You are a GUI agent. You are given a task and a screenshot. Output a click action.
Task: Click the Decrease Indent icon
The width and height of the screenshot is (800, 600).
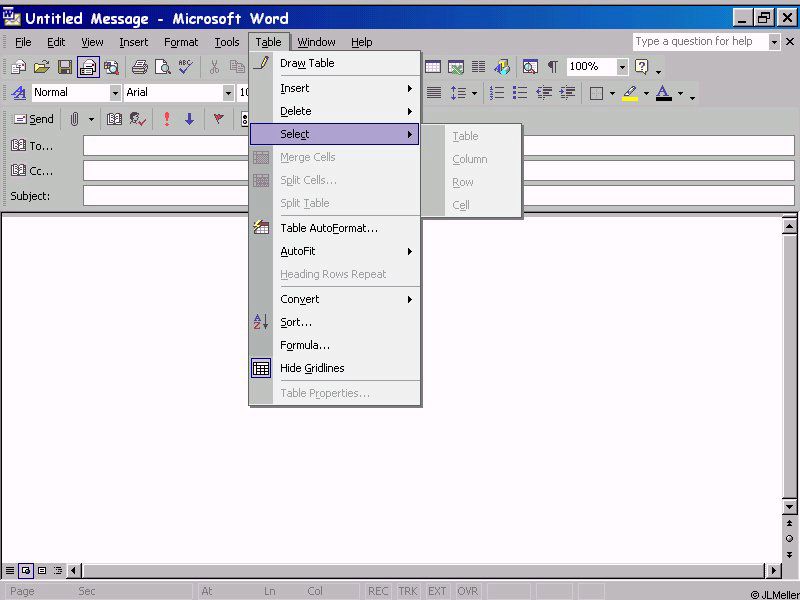pyautogui.click(x=544, y=93)
